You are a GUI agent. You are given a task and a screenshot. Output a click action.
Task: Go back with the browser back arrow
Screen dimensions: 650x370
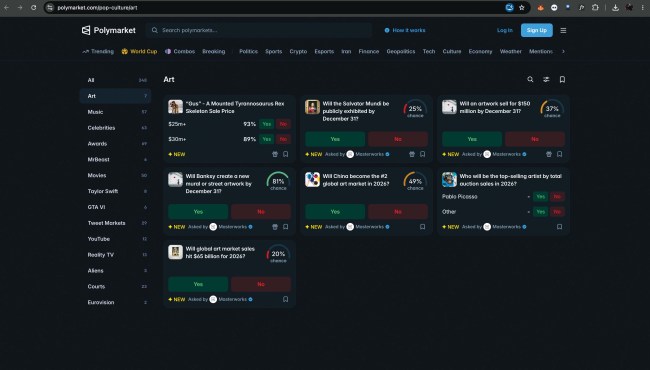coord(7,7)
